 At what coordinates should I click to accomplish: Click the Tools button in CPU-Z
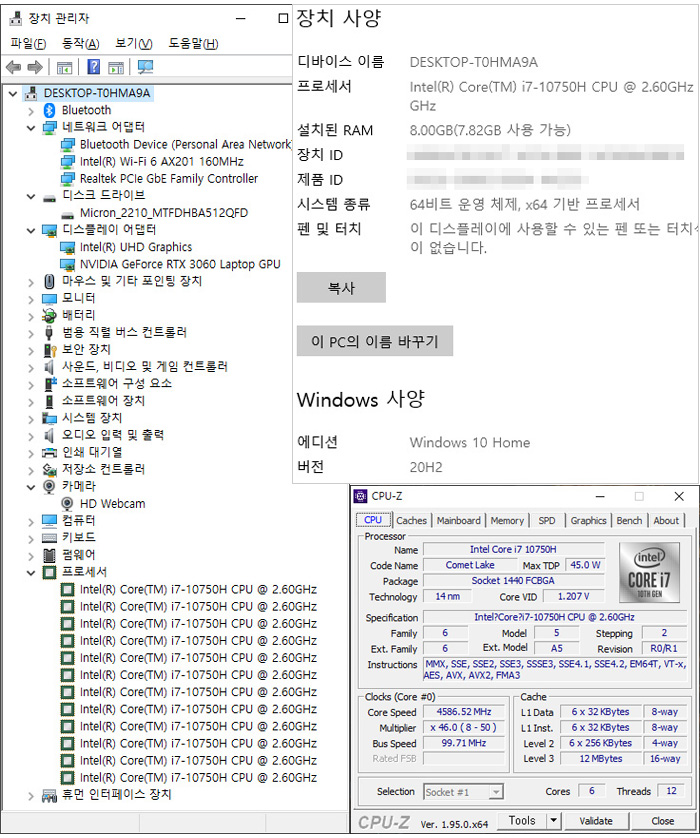(x=522, y=820)
